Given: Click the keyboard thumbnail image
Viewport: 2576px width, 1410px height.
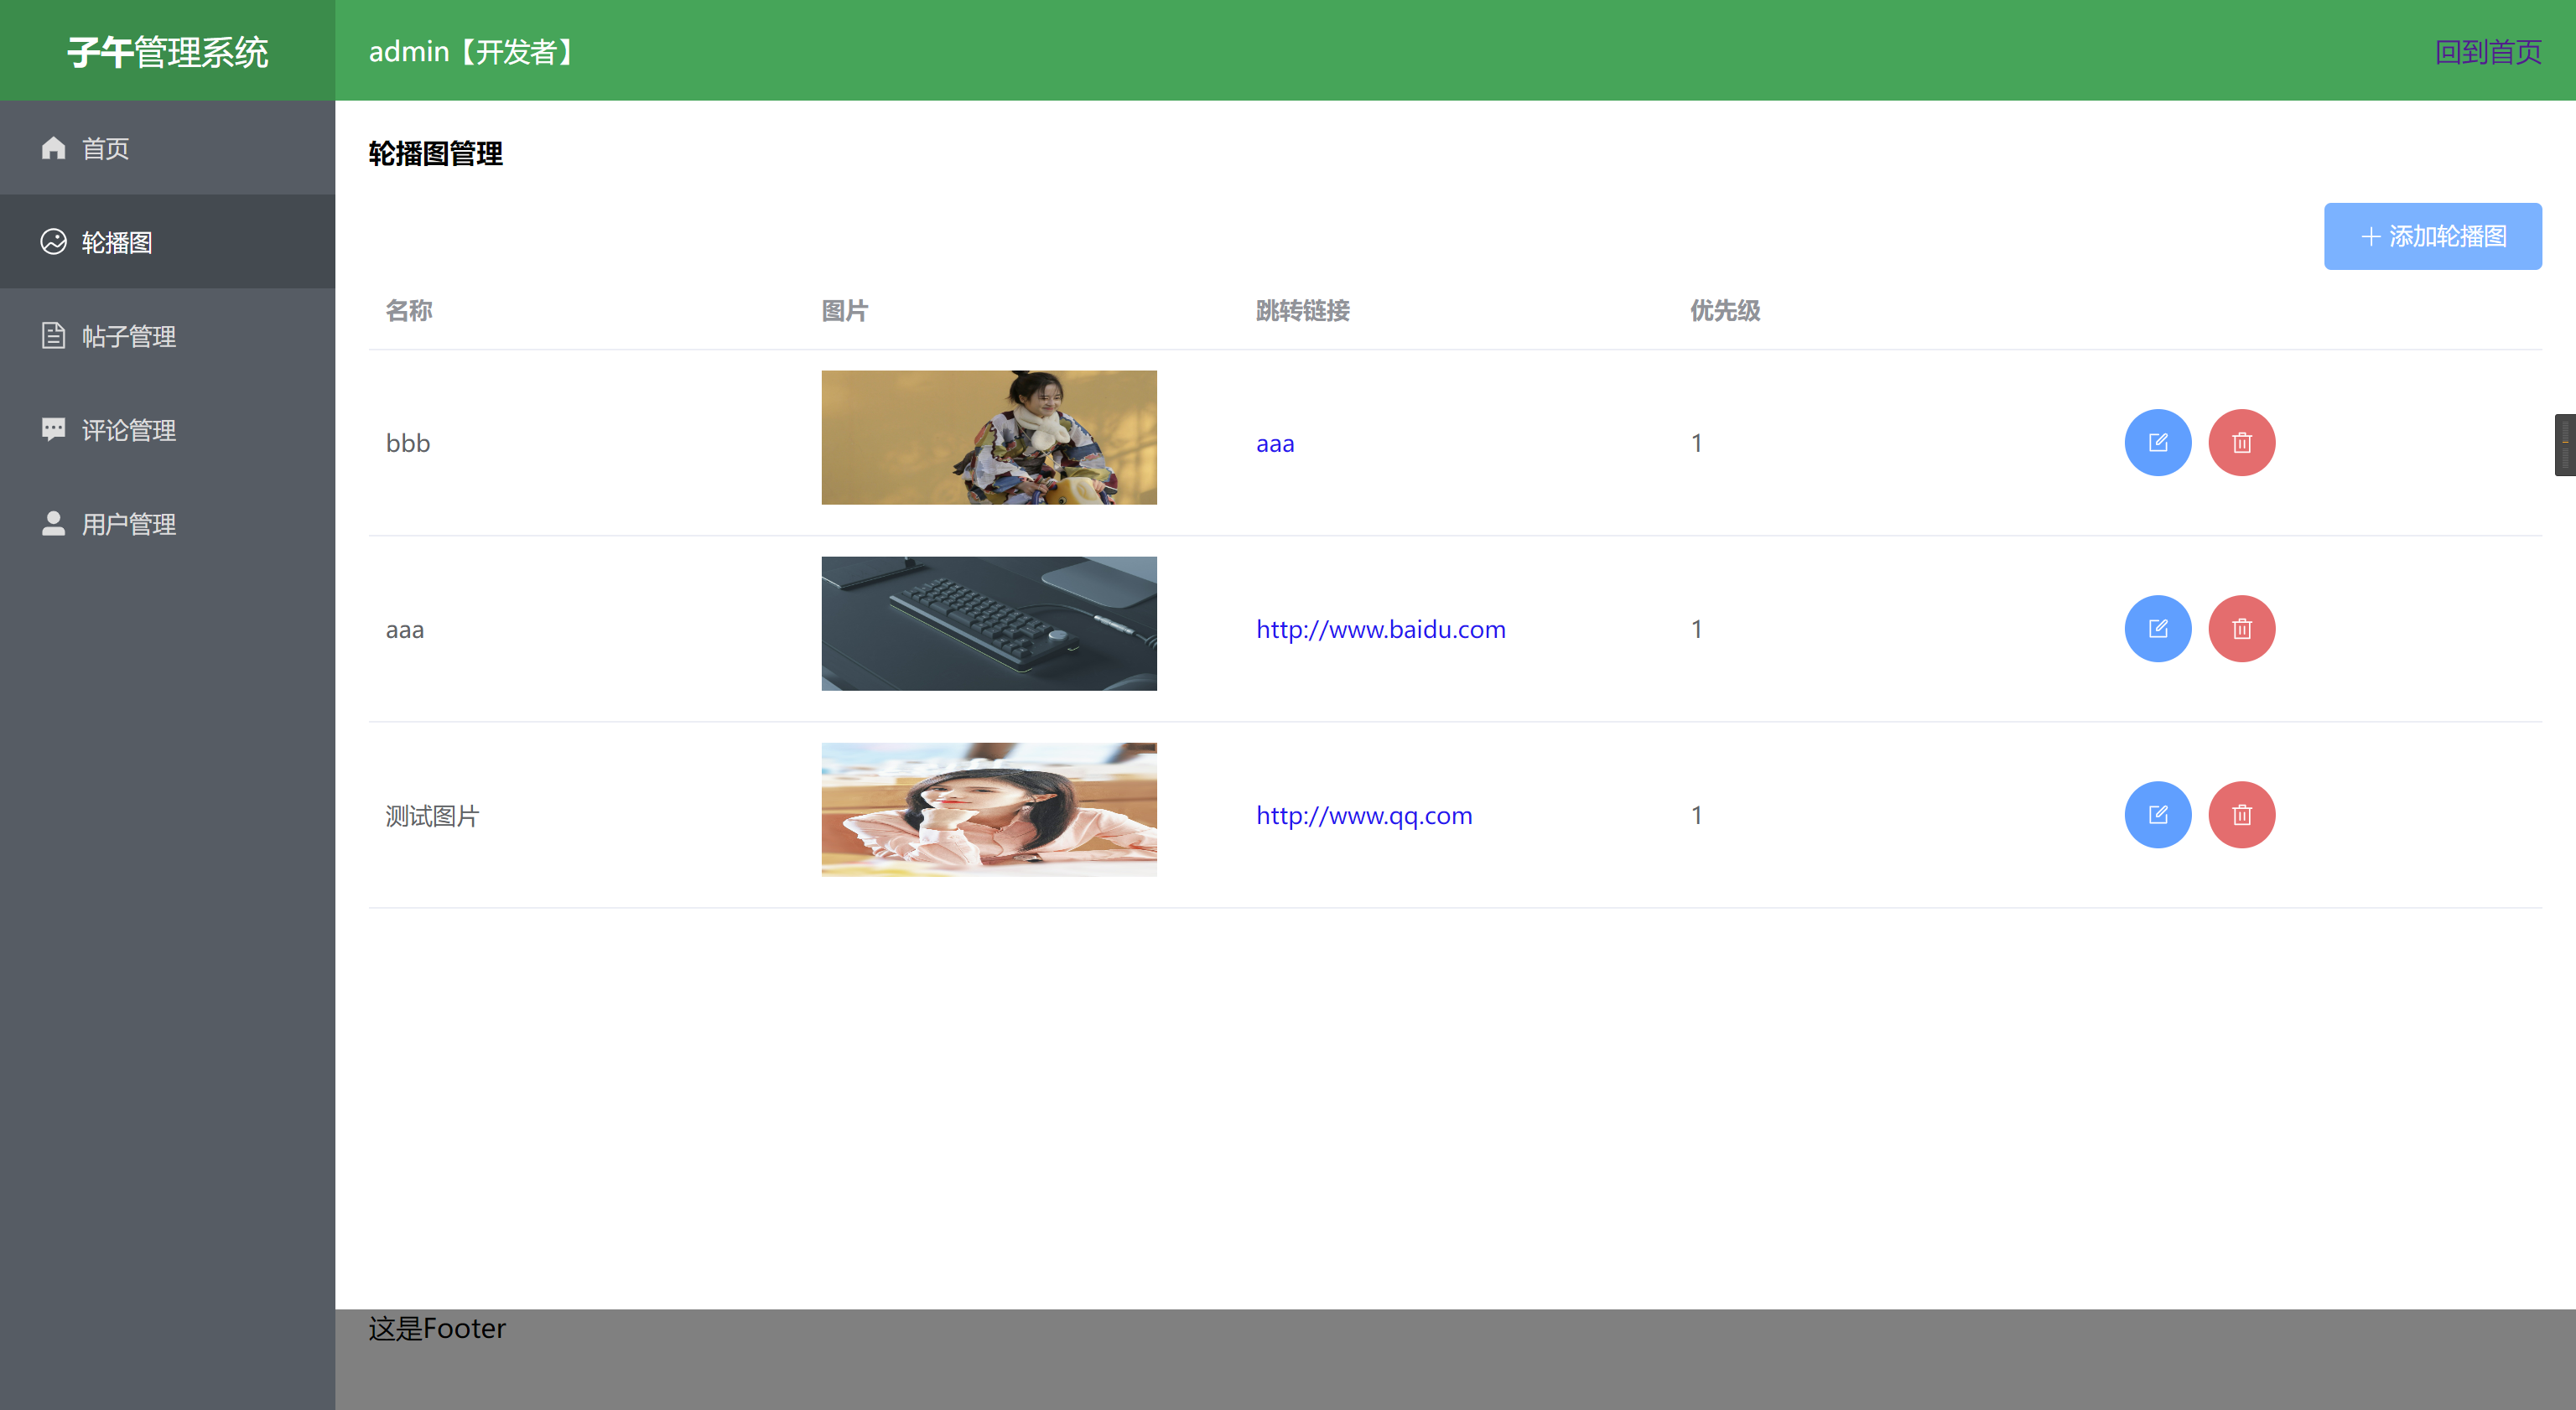Looking at the screenshot, I should pos(988,624).
